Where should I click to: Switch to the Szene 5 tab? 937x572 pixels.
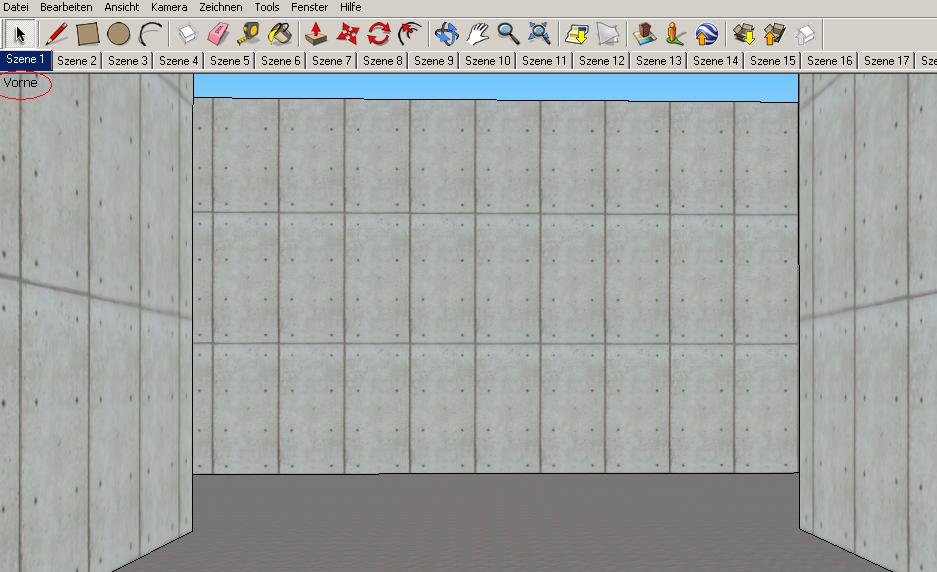point(230,61)
